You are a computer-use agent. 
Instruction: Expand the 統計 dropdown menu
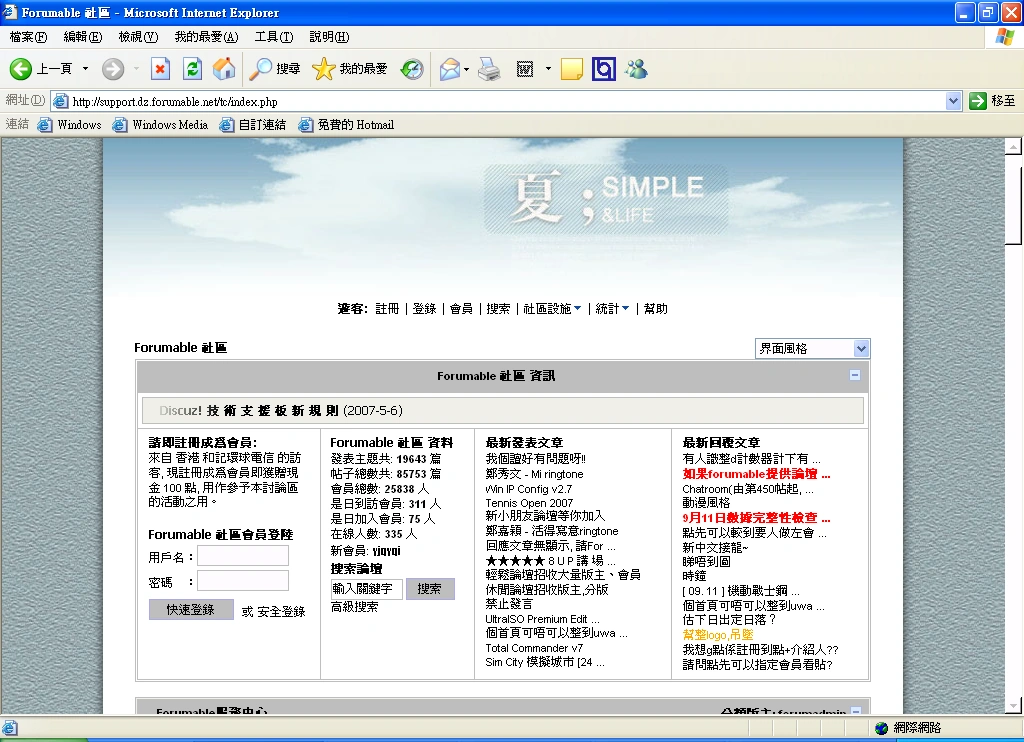point(613,309)
